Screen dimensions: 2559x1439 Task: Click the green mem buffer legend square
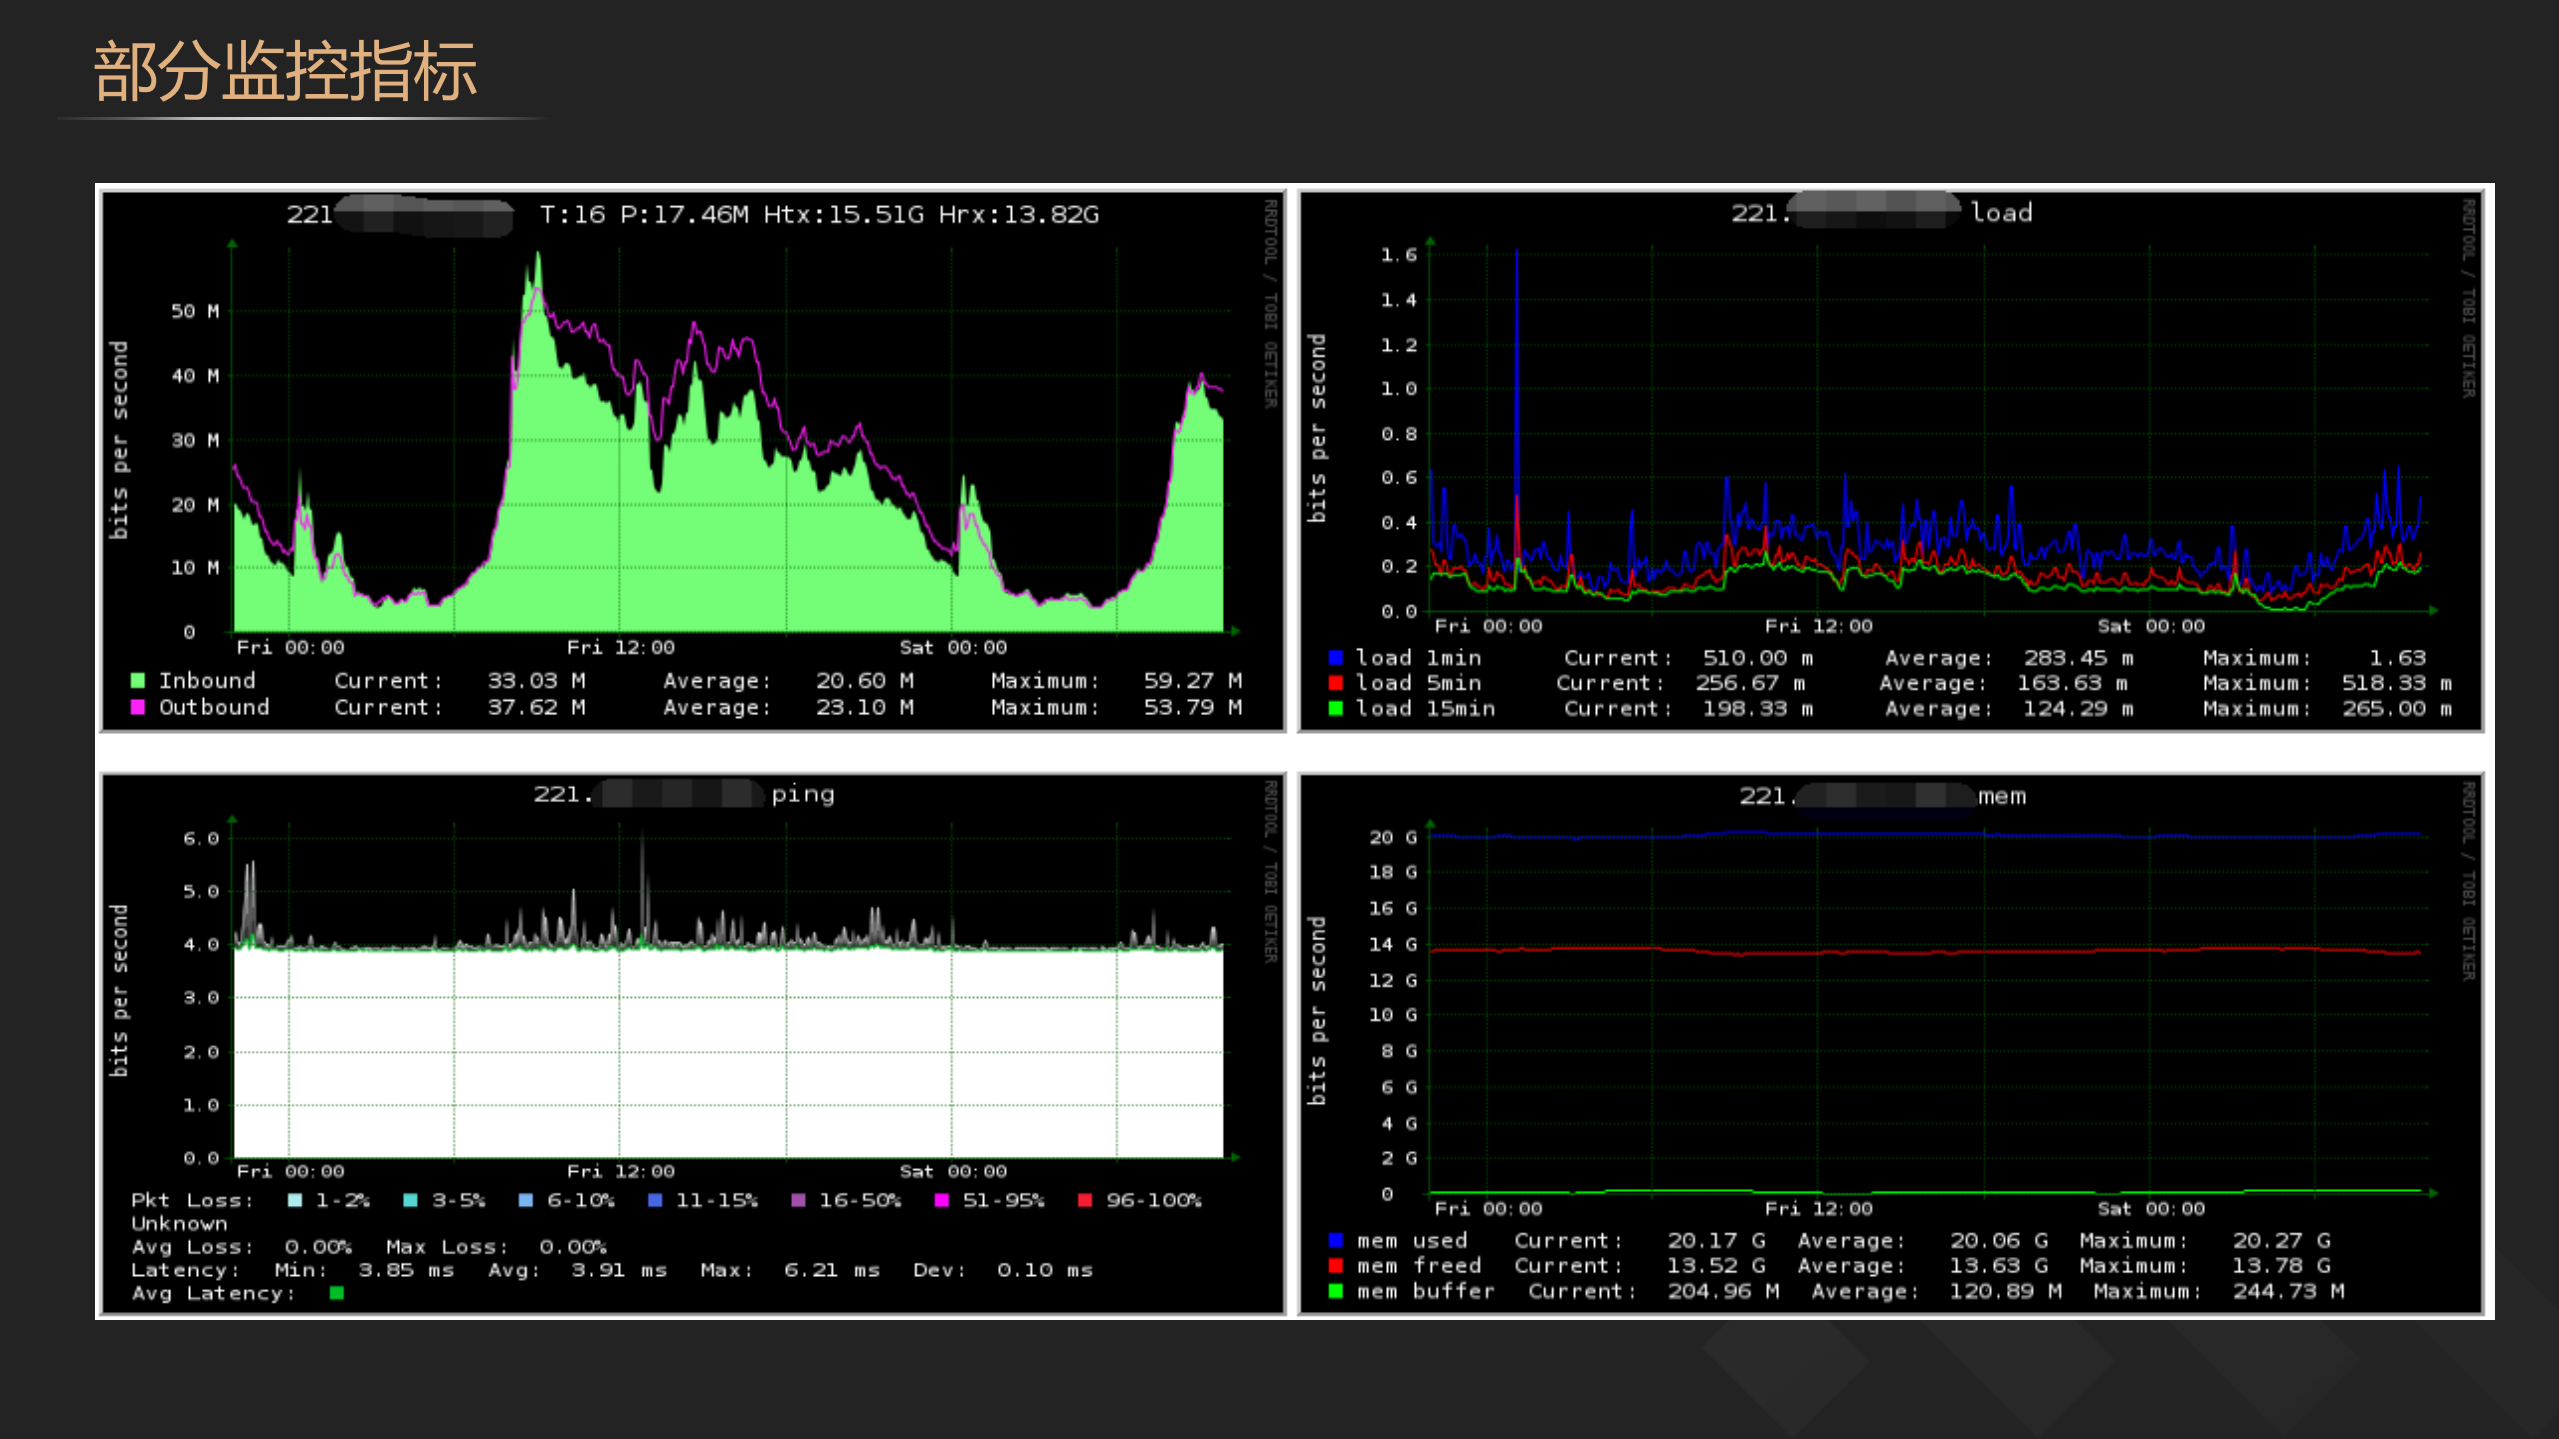coord(1335,1291)
